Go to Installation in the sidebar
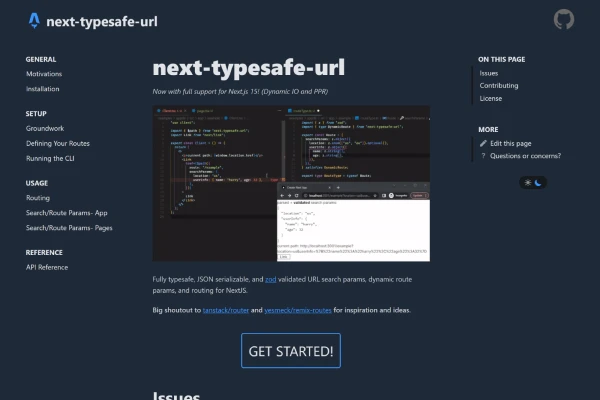 tap(43, 89)
